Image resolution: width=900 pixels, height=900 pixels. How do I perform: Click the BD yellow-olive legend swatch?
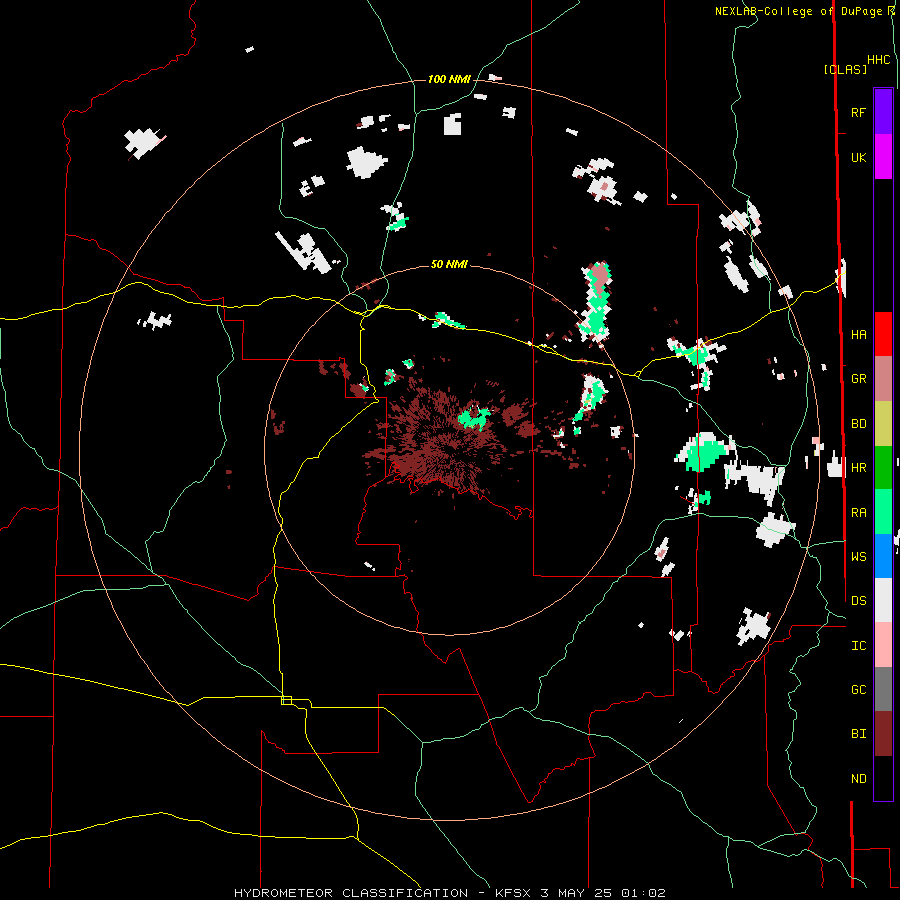[x=883, y=424]
